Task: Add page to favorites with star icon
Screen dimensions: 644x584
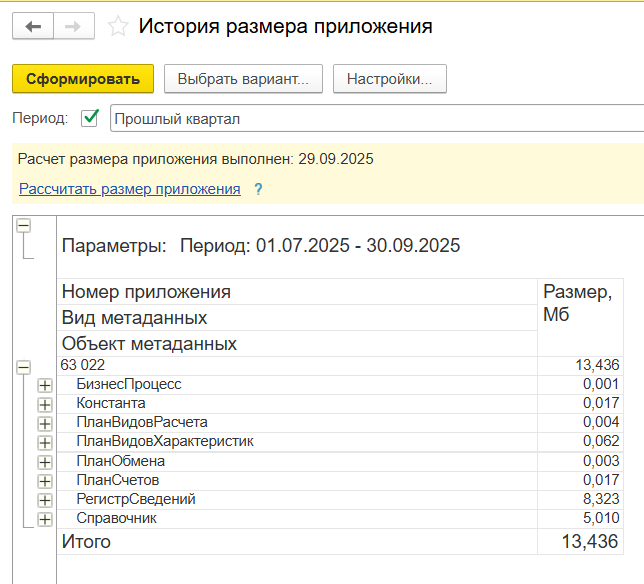Action: pos(118,27)
